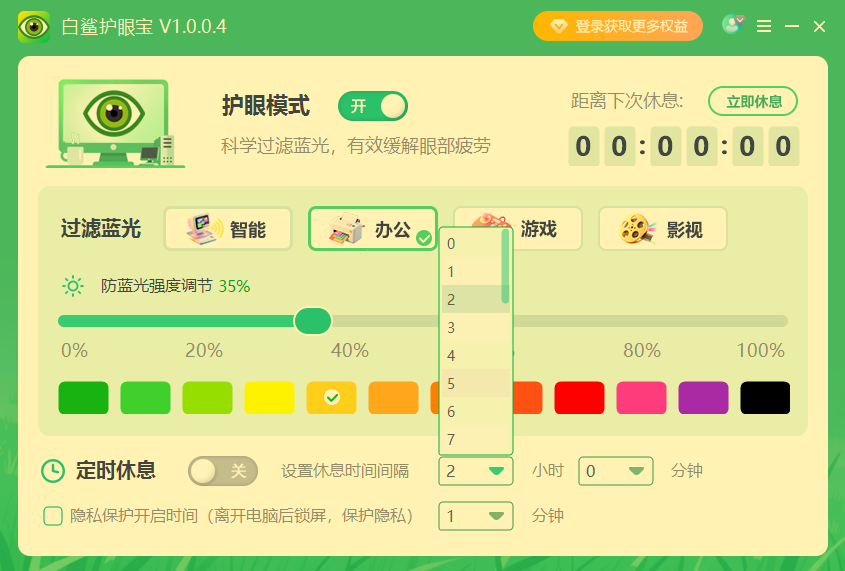845x571 pixels.
Task: Click the 100% scale label
Action: (760, 351)
